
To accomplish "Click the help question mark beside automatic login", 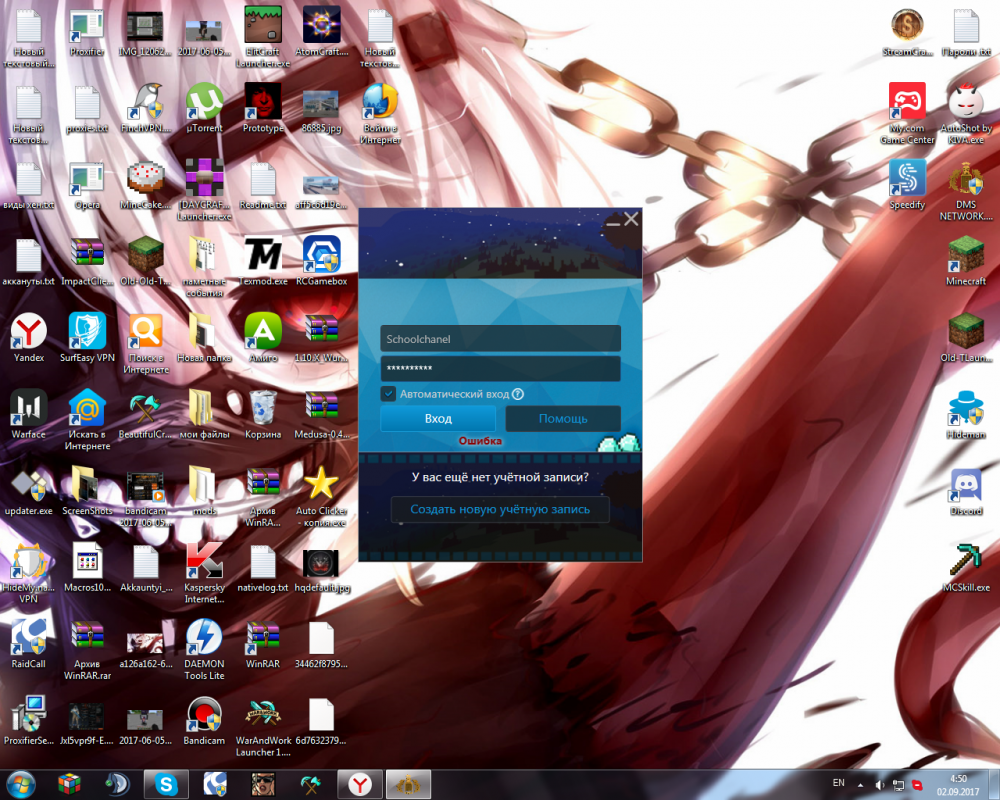I will pos(517,394).
